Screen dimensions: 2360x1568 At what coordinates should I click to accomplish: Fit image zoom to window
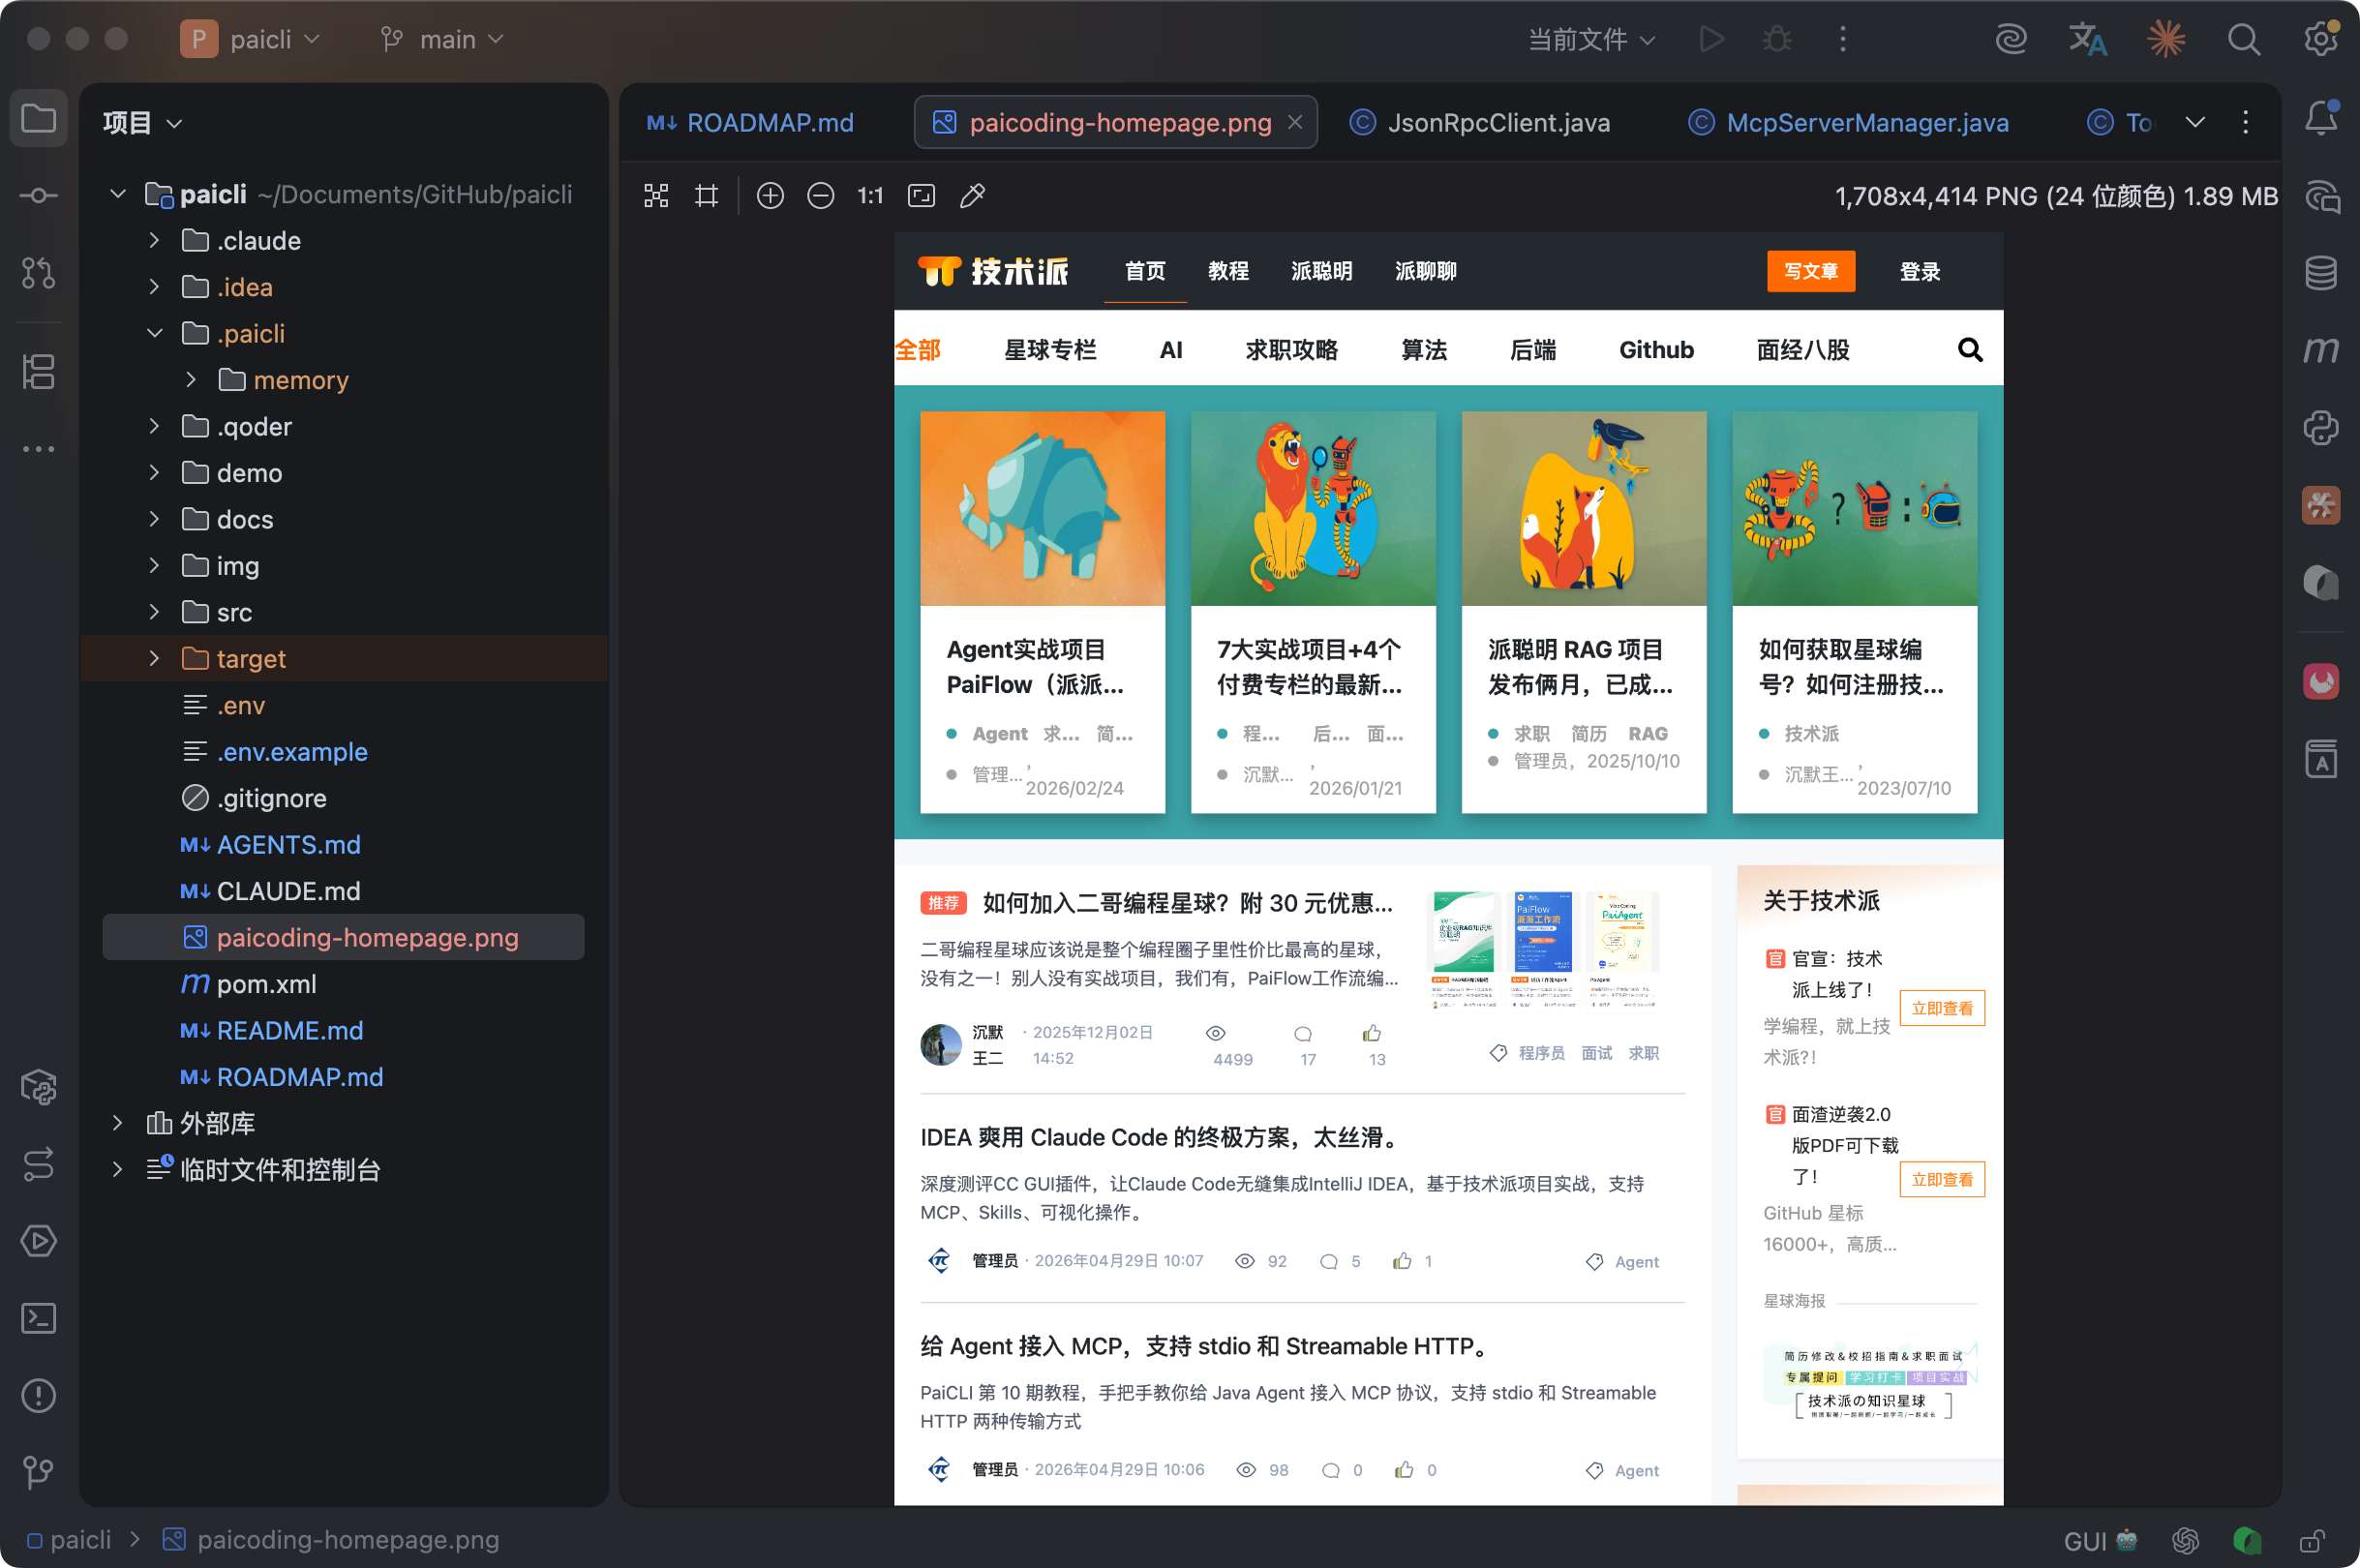[x=922, y=196]
